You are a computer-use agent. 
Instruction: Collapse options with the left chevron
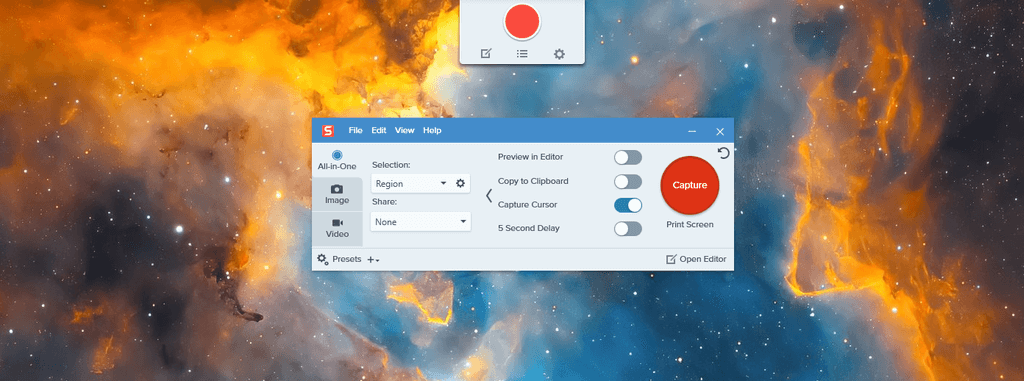488,195
